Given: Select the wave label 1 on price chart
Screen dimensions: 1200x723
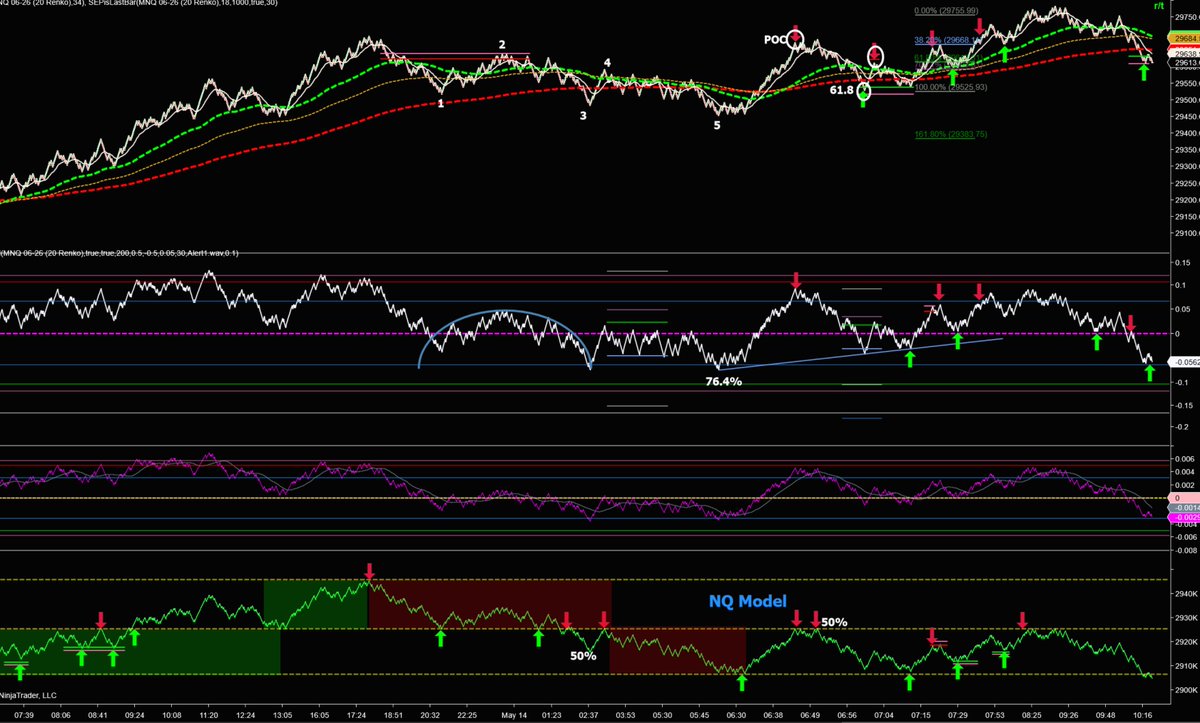Looking at the screenshot, I should (440, 103).
